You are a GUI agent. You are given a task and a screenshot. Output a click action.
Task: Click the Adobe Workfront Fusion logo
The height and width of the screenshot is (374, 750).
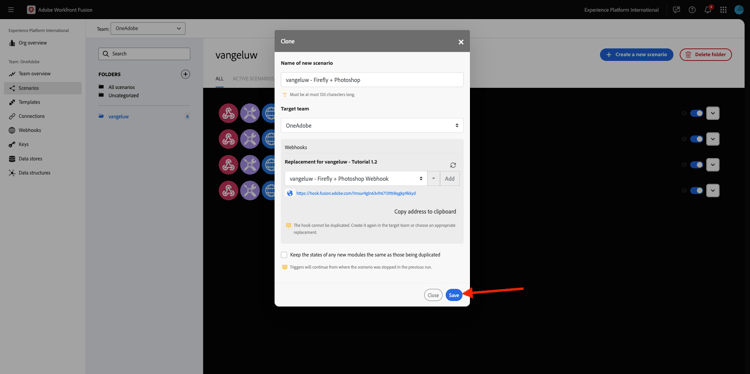pos(31,10)
